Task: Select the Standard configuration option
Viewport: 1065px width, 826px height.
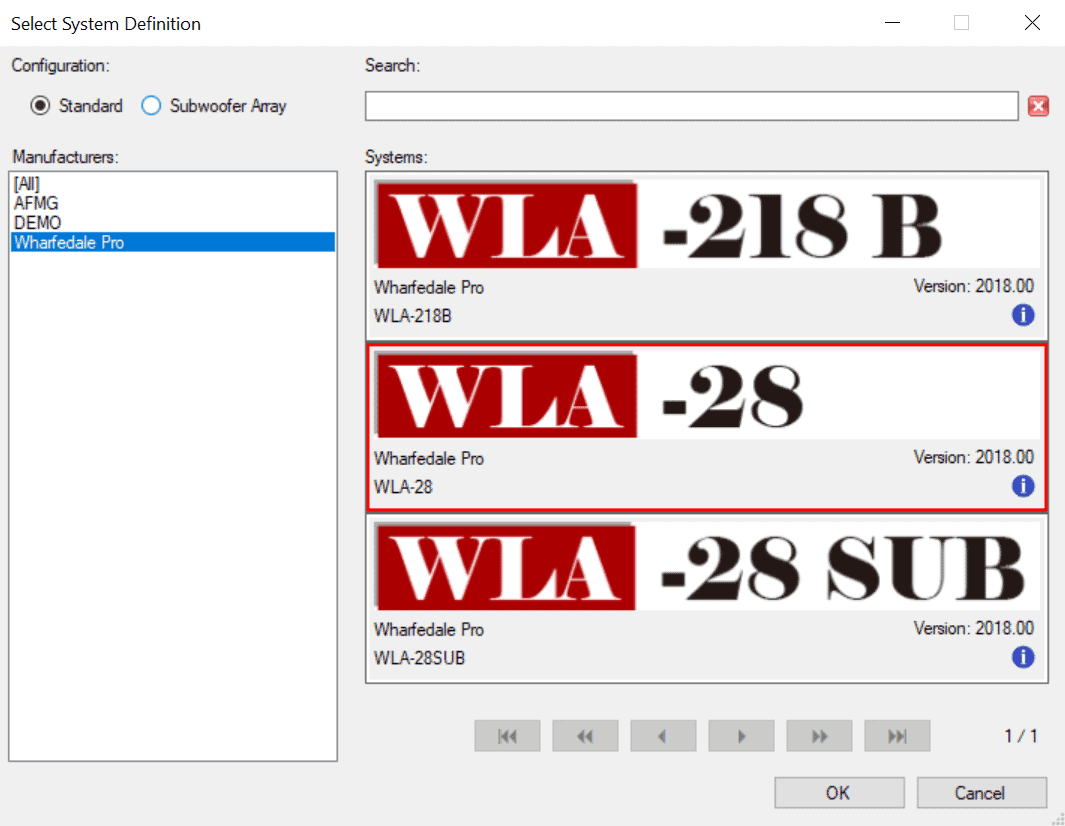Action: click(77, 106)
